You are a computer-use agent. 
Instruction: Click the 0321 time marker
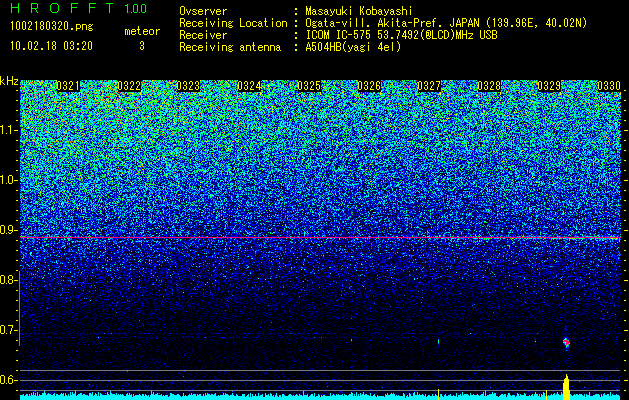[68, 86]
